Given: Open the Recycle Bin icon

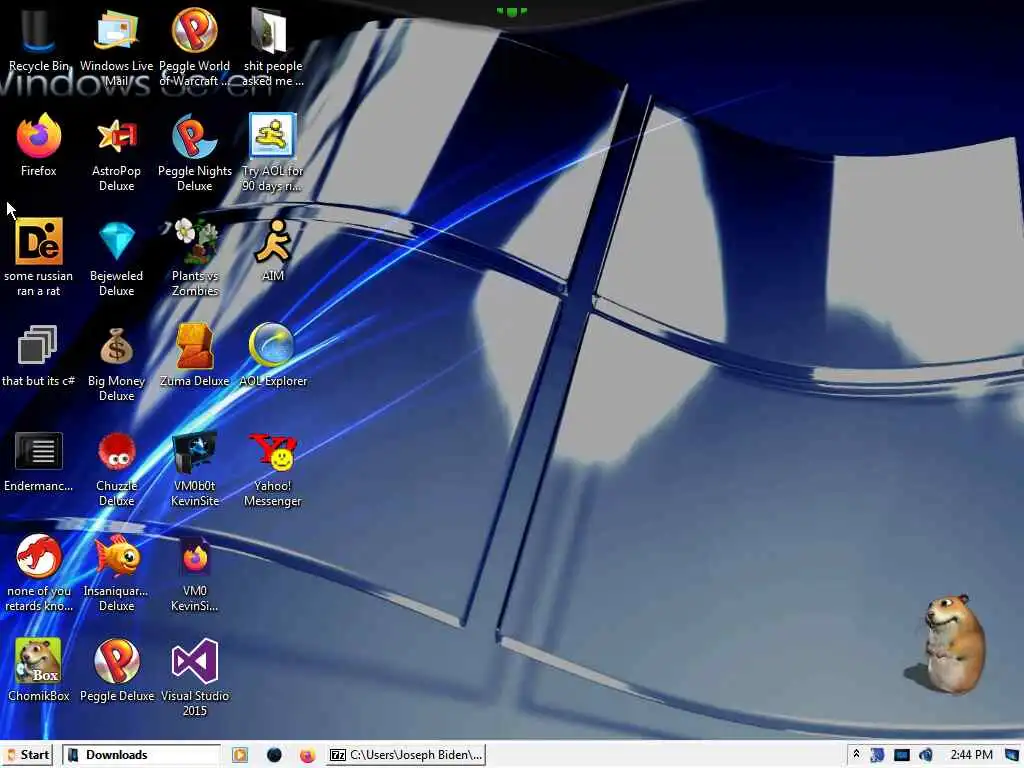Looking at the screenshot, I should coord(38,40).
